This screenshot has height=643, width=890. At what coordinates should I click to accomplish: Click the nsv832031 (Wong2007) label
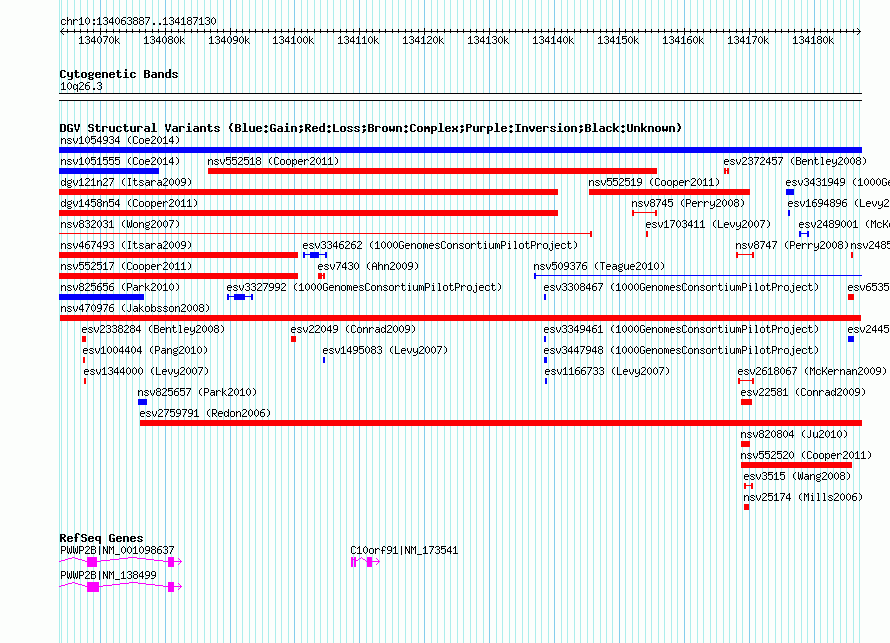(x=120, y=224)
